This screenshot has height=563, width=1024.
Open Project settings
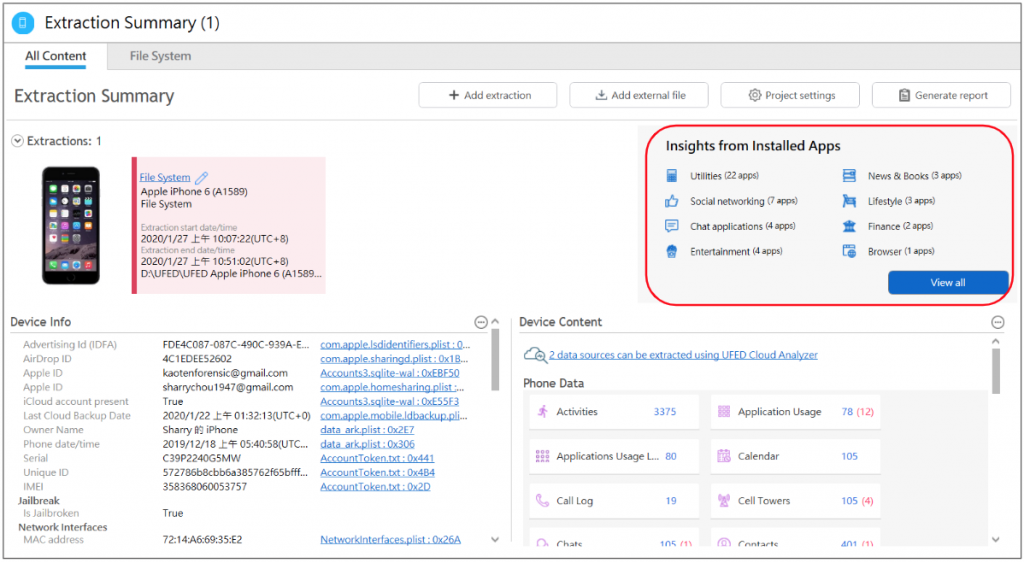click(790, 95)
